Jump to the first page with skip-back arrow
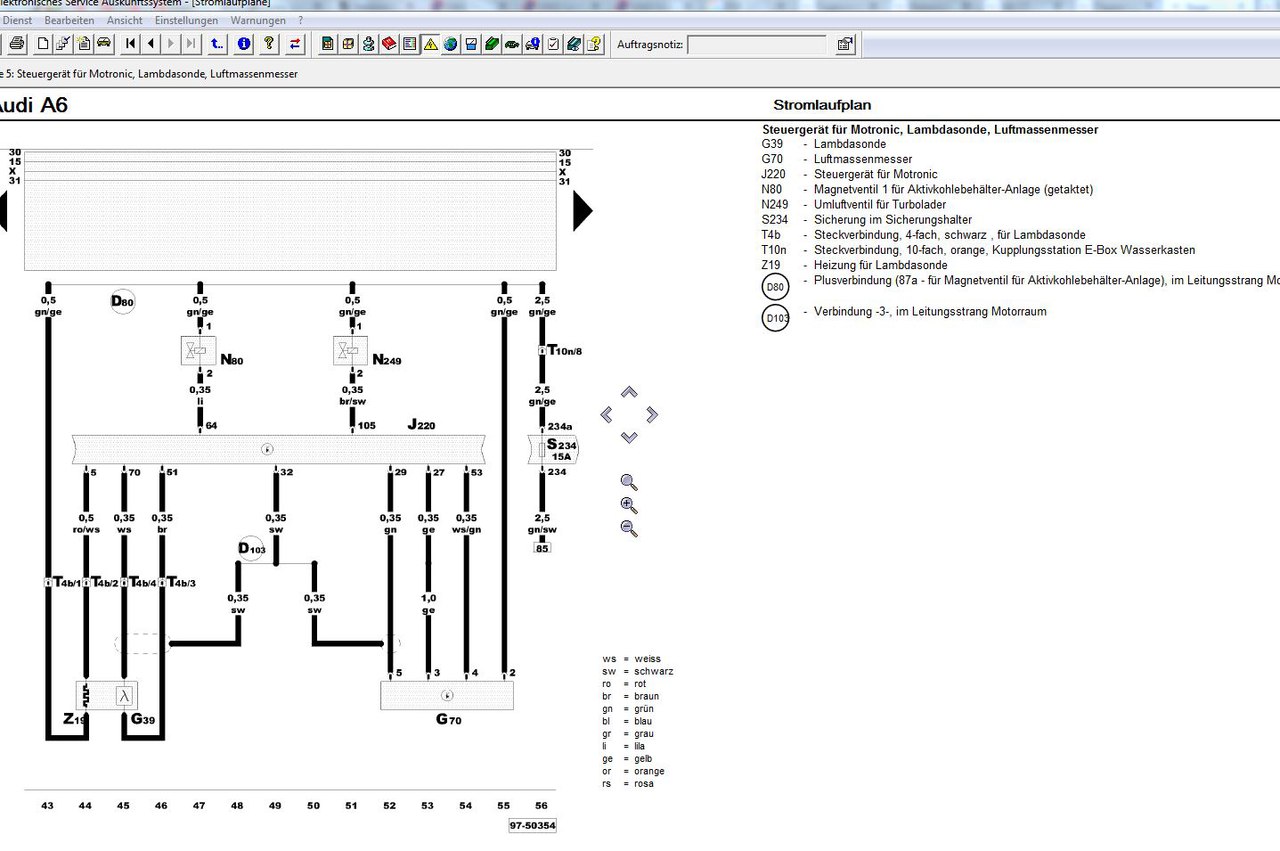The height and width of the screenshot is (851, 1280). [131, 44]
